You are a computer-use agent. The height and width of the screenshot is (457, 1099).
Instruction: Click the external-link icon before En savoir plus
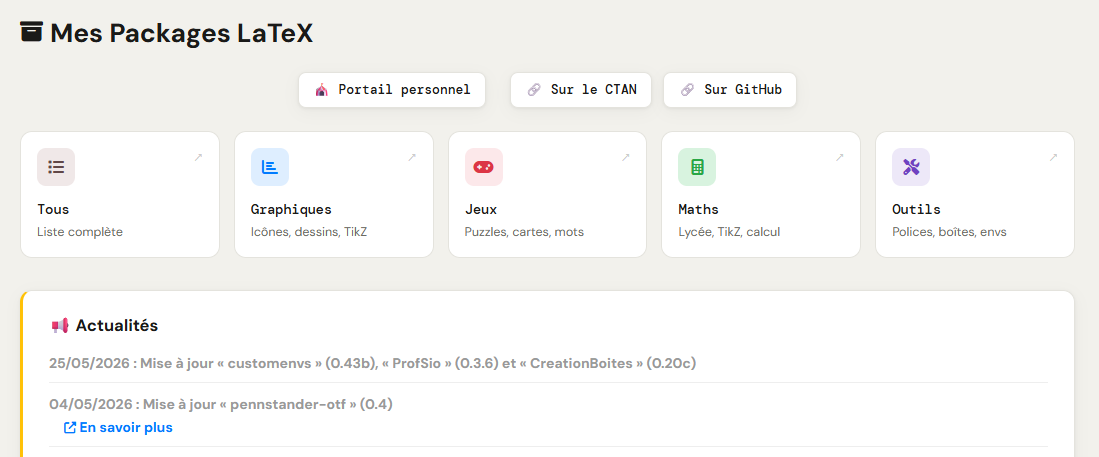[x=69, y=428]
